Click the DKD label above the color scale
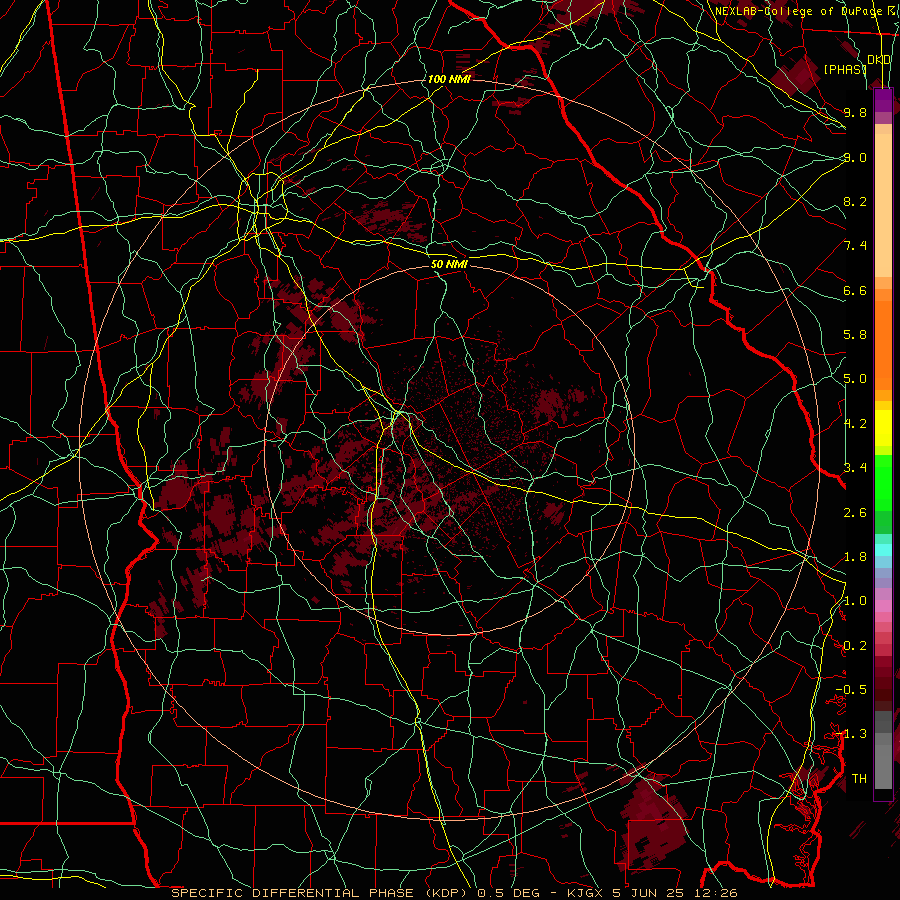Viewport: 900px width, 900px height. [x=879, y=60]
